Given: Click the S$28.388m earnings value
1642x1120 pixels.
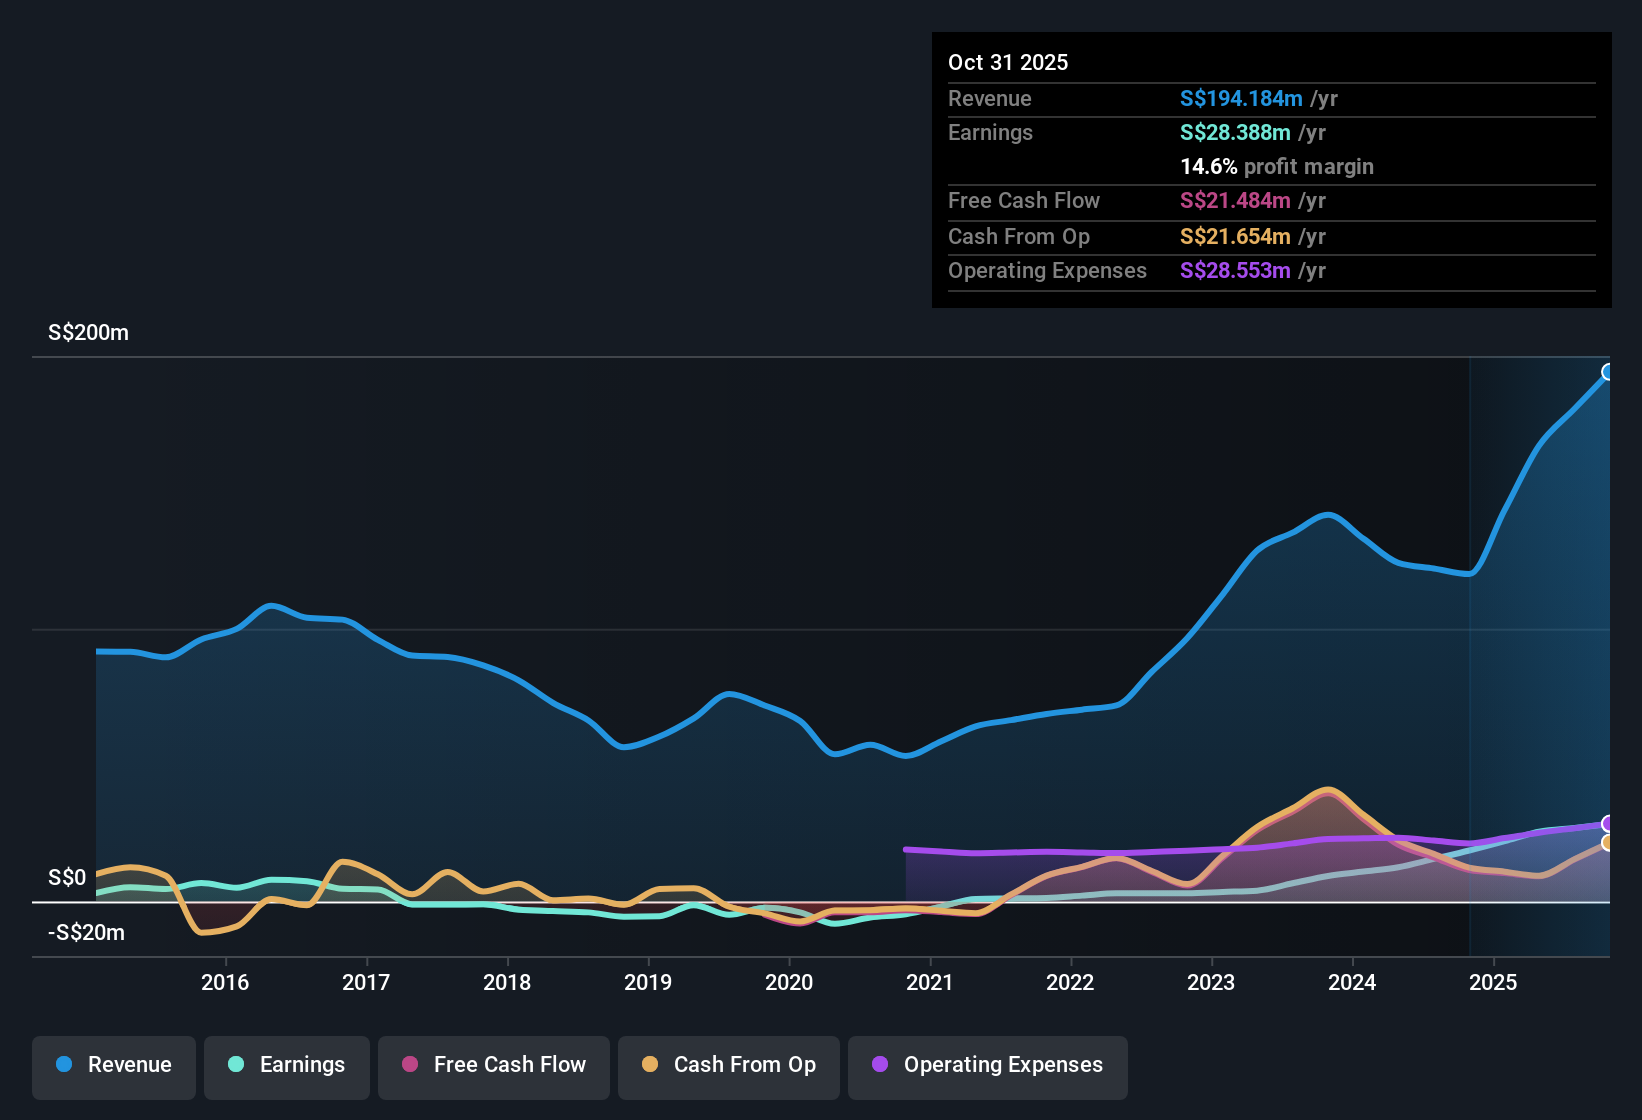Looking at the screenshot, I should (x=1234, y=132).
